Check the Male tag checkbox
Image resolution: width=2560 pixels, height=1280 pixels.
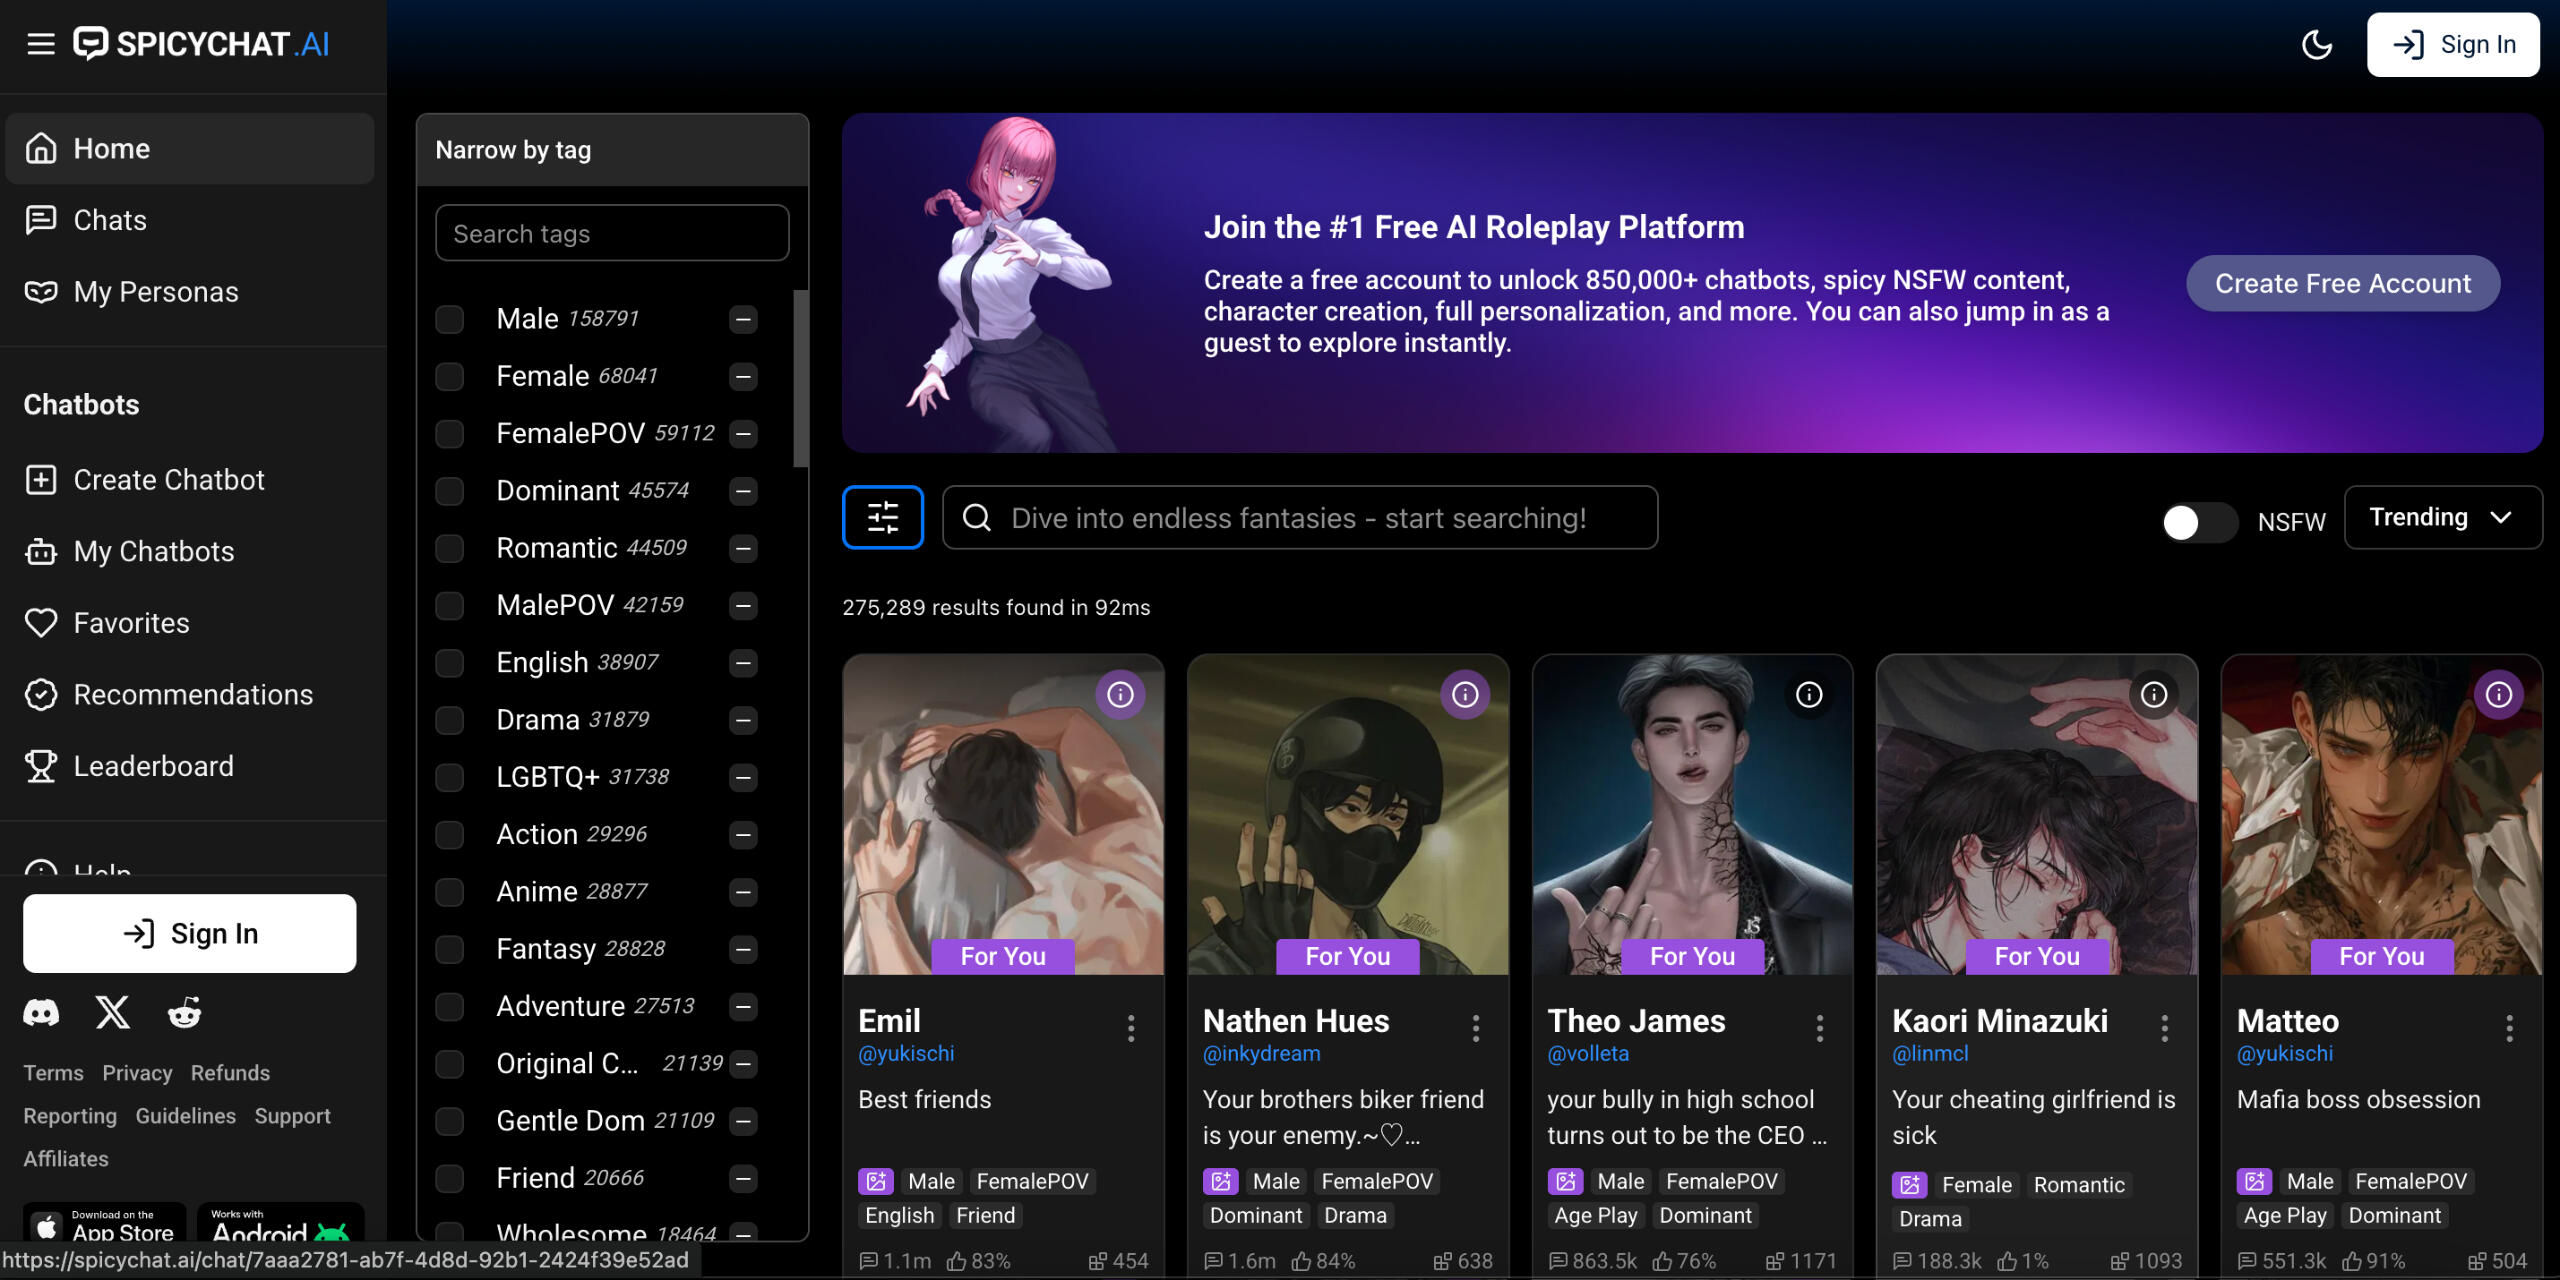[x=450, y=319]
